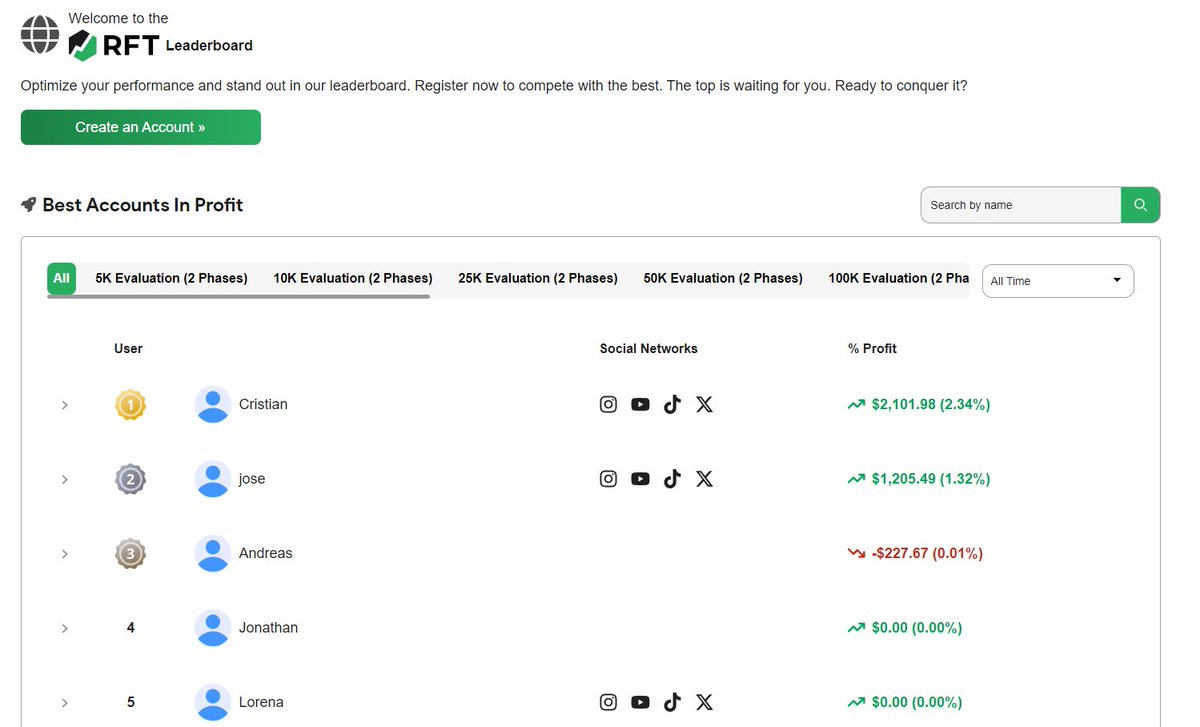Open Lorena's Instagram profile icon

(x=608, y=702)
